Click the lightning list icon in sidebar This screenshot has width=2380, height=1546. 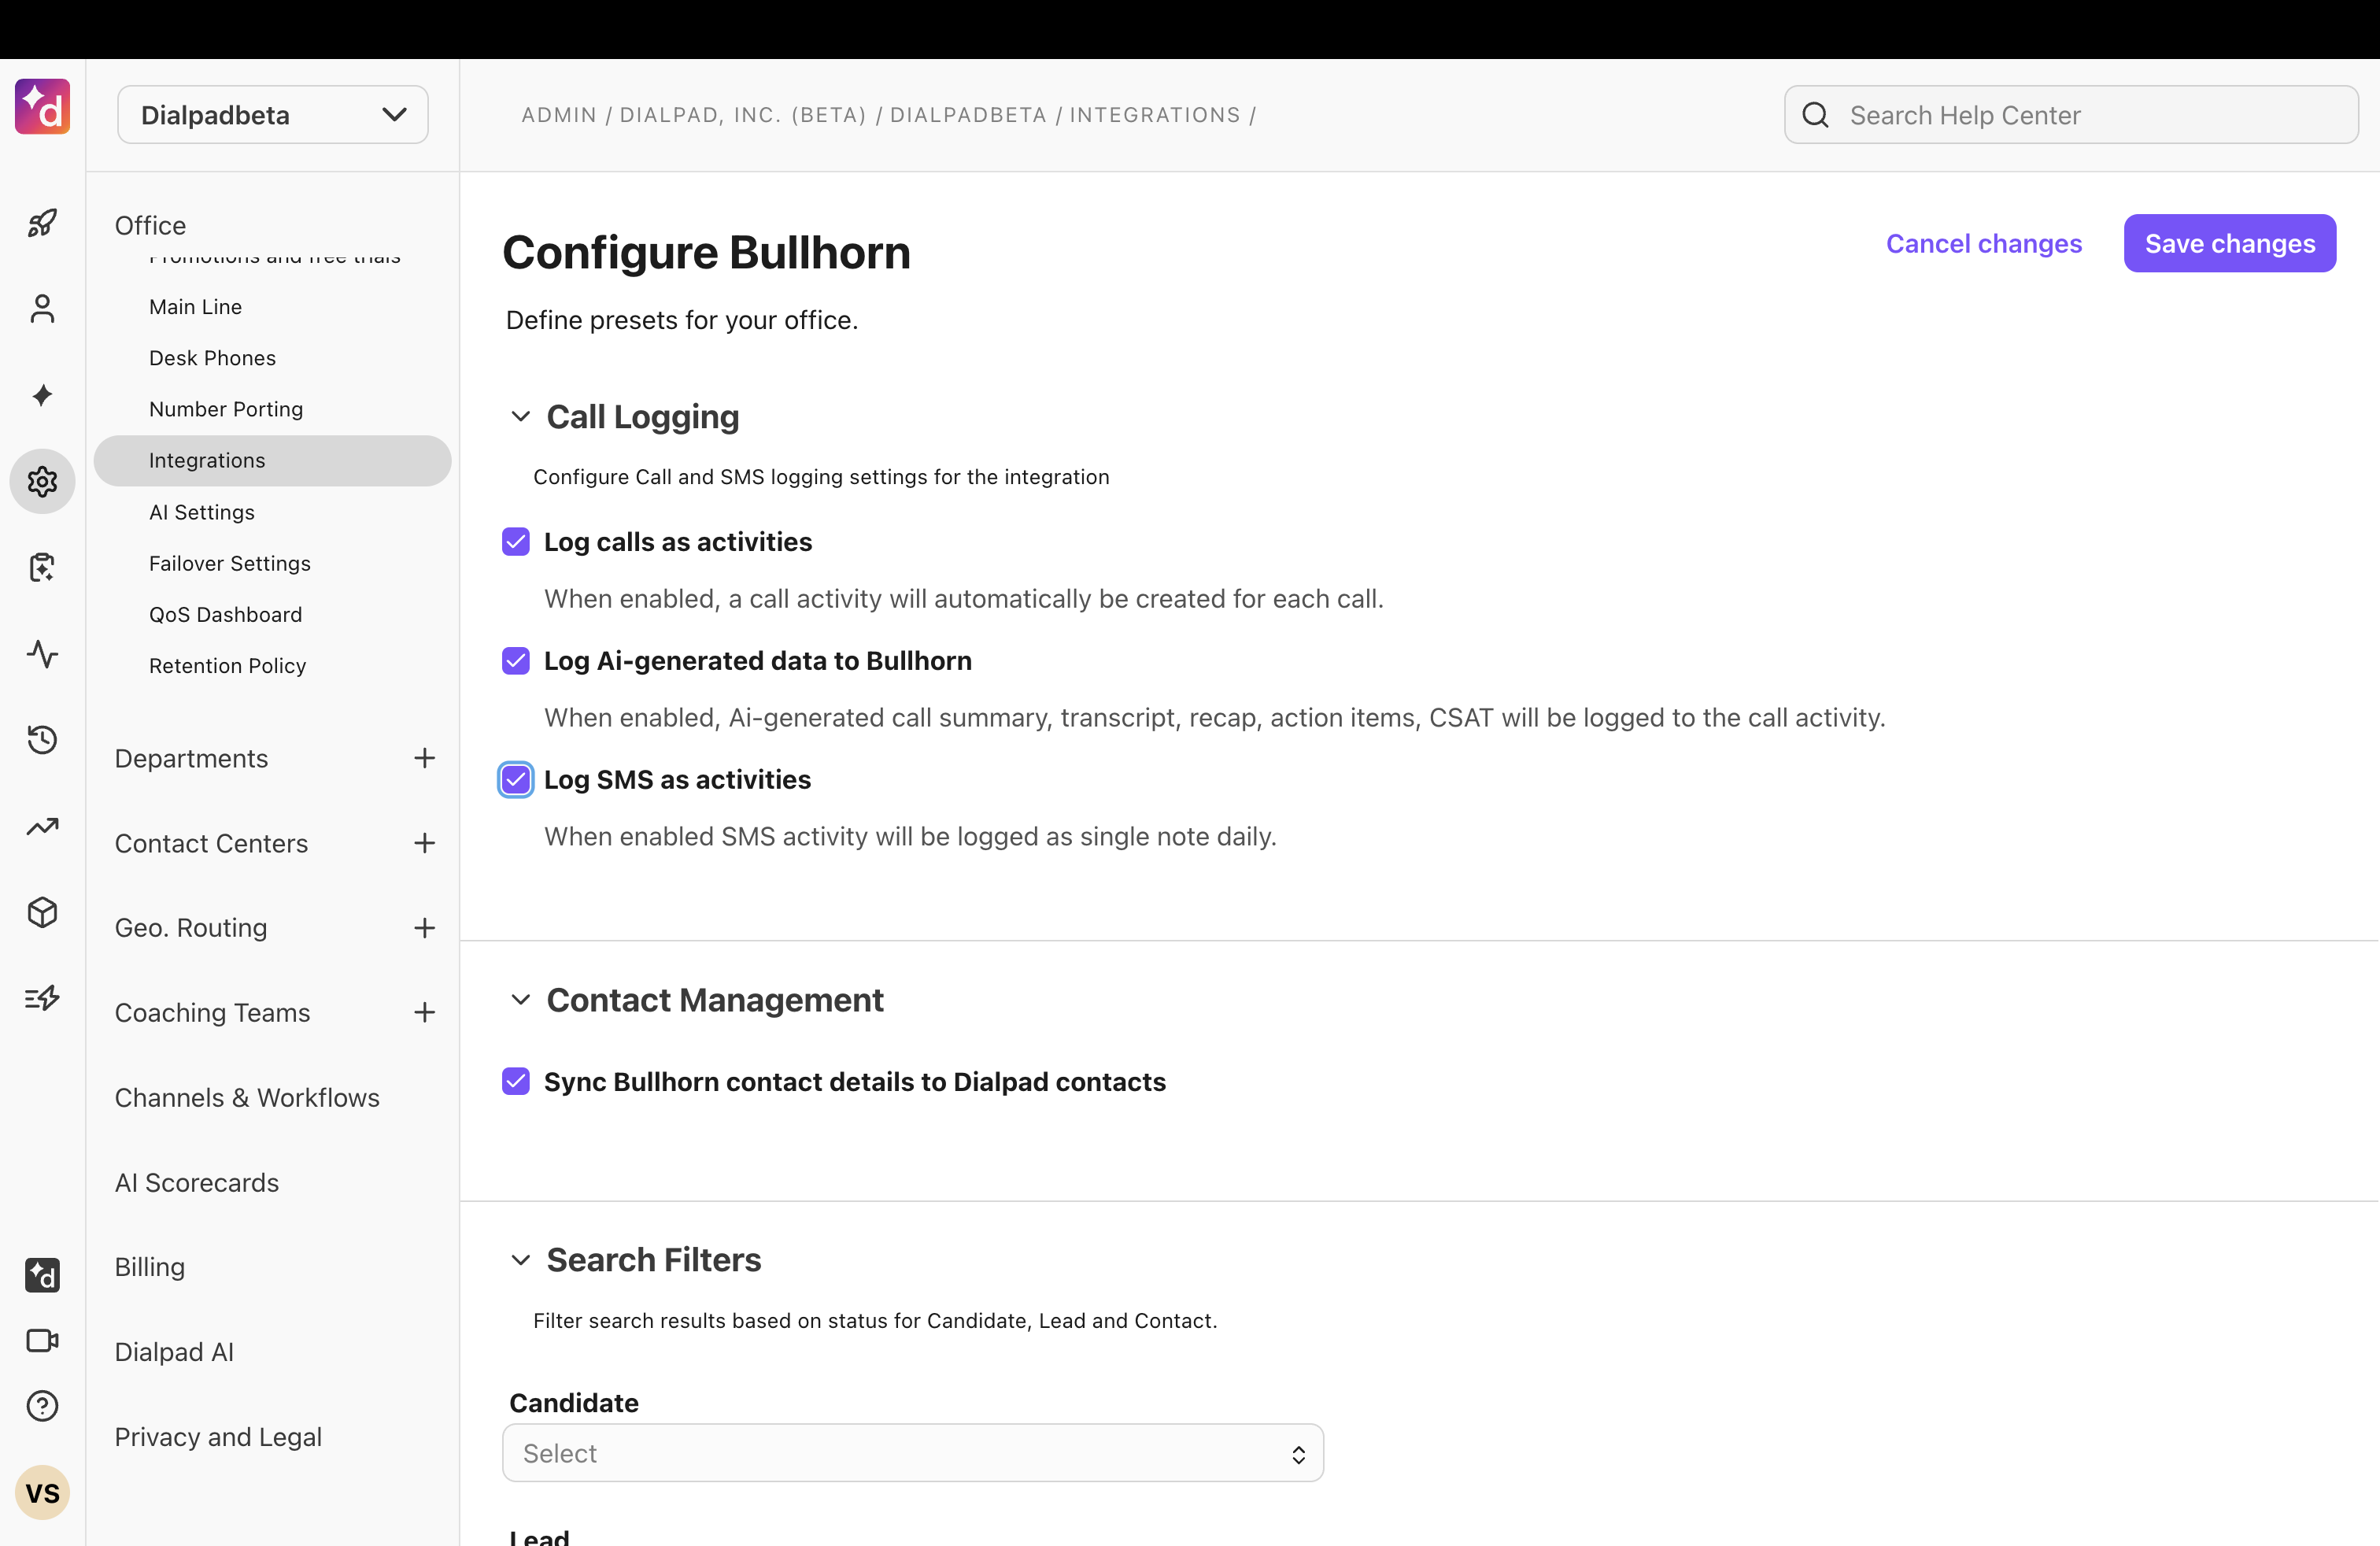(x=42, y=997)
